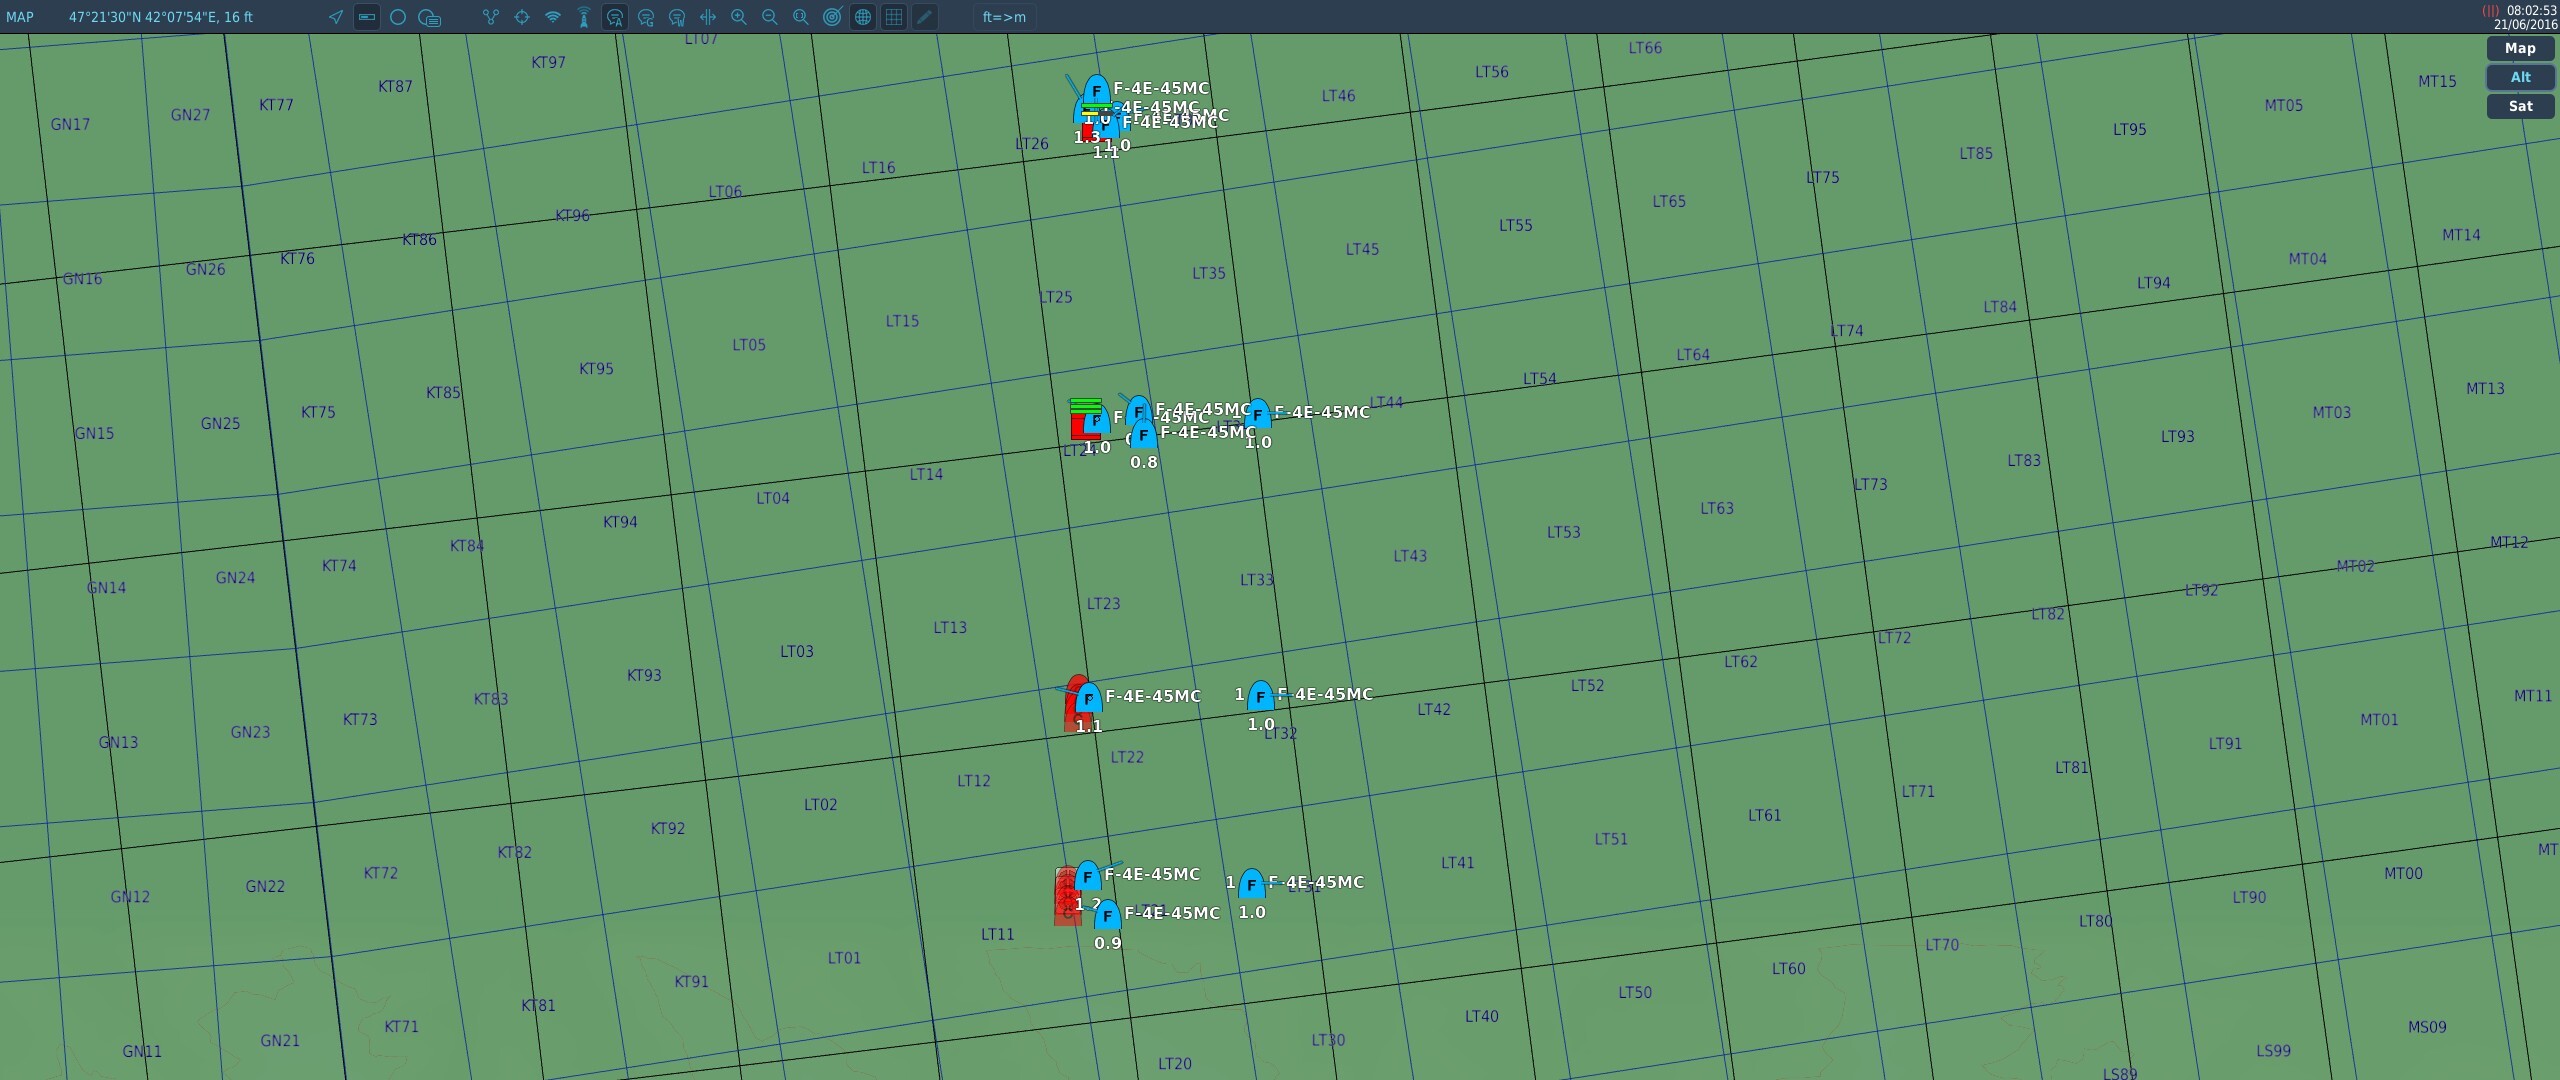Click the horizontal split arrows icon

click(x=708, y=17)
